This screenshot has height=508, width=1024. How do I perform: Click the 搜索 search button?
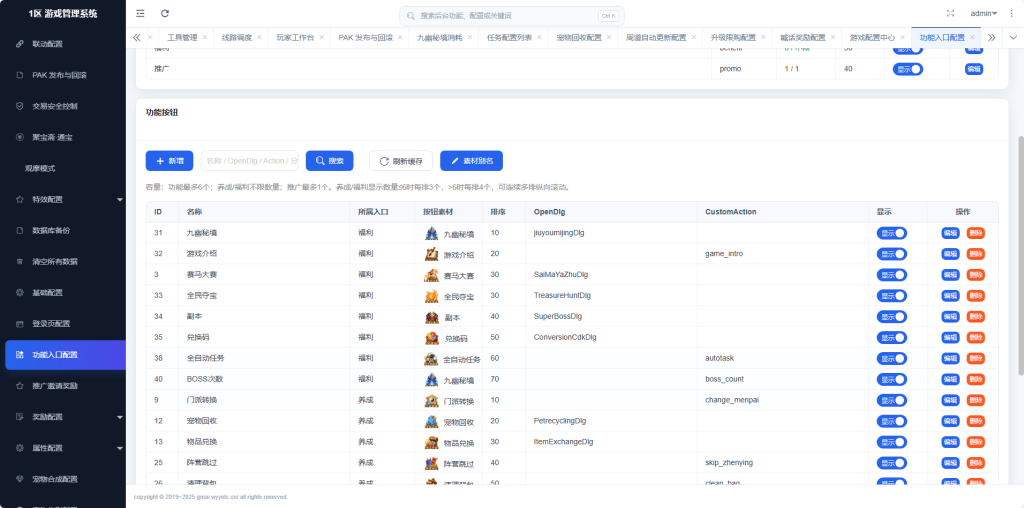point(329,161)
